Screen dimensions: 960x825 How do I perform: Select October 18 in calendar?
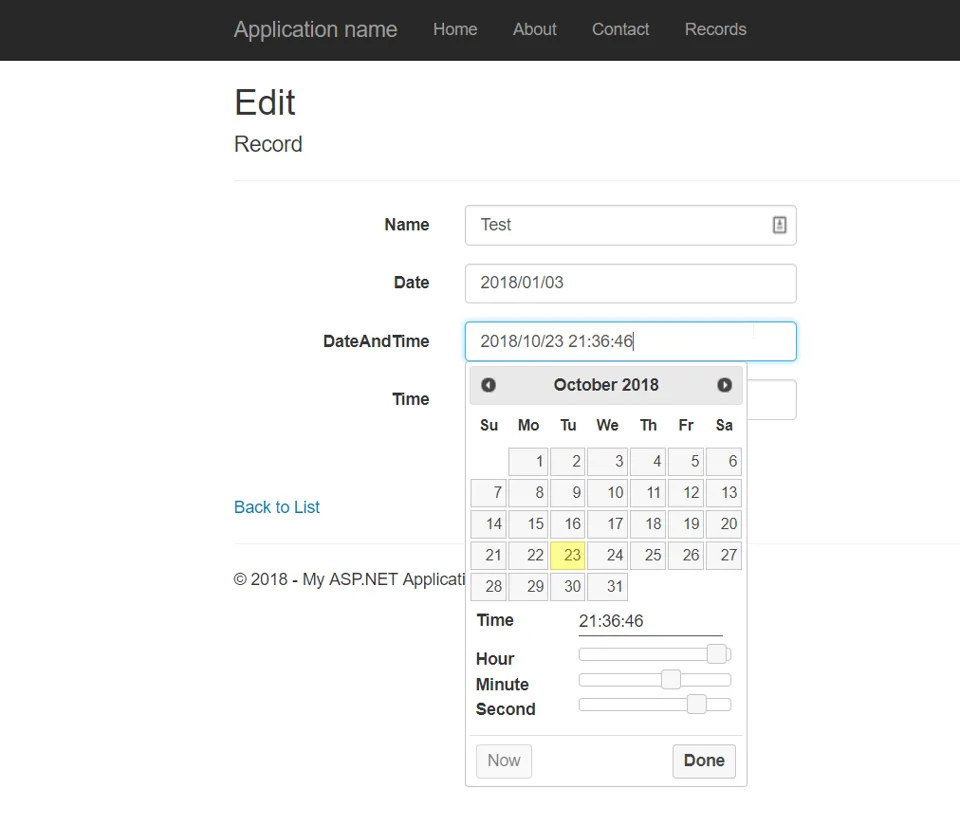648,524
